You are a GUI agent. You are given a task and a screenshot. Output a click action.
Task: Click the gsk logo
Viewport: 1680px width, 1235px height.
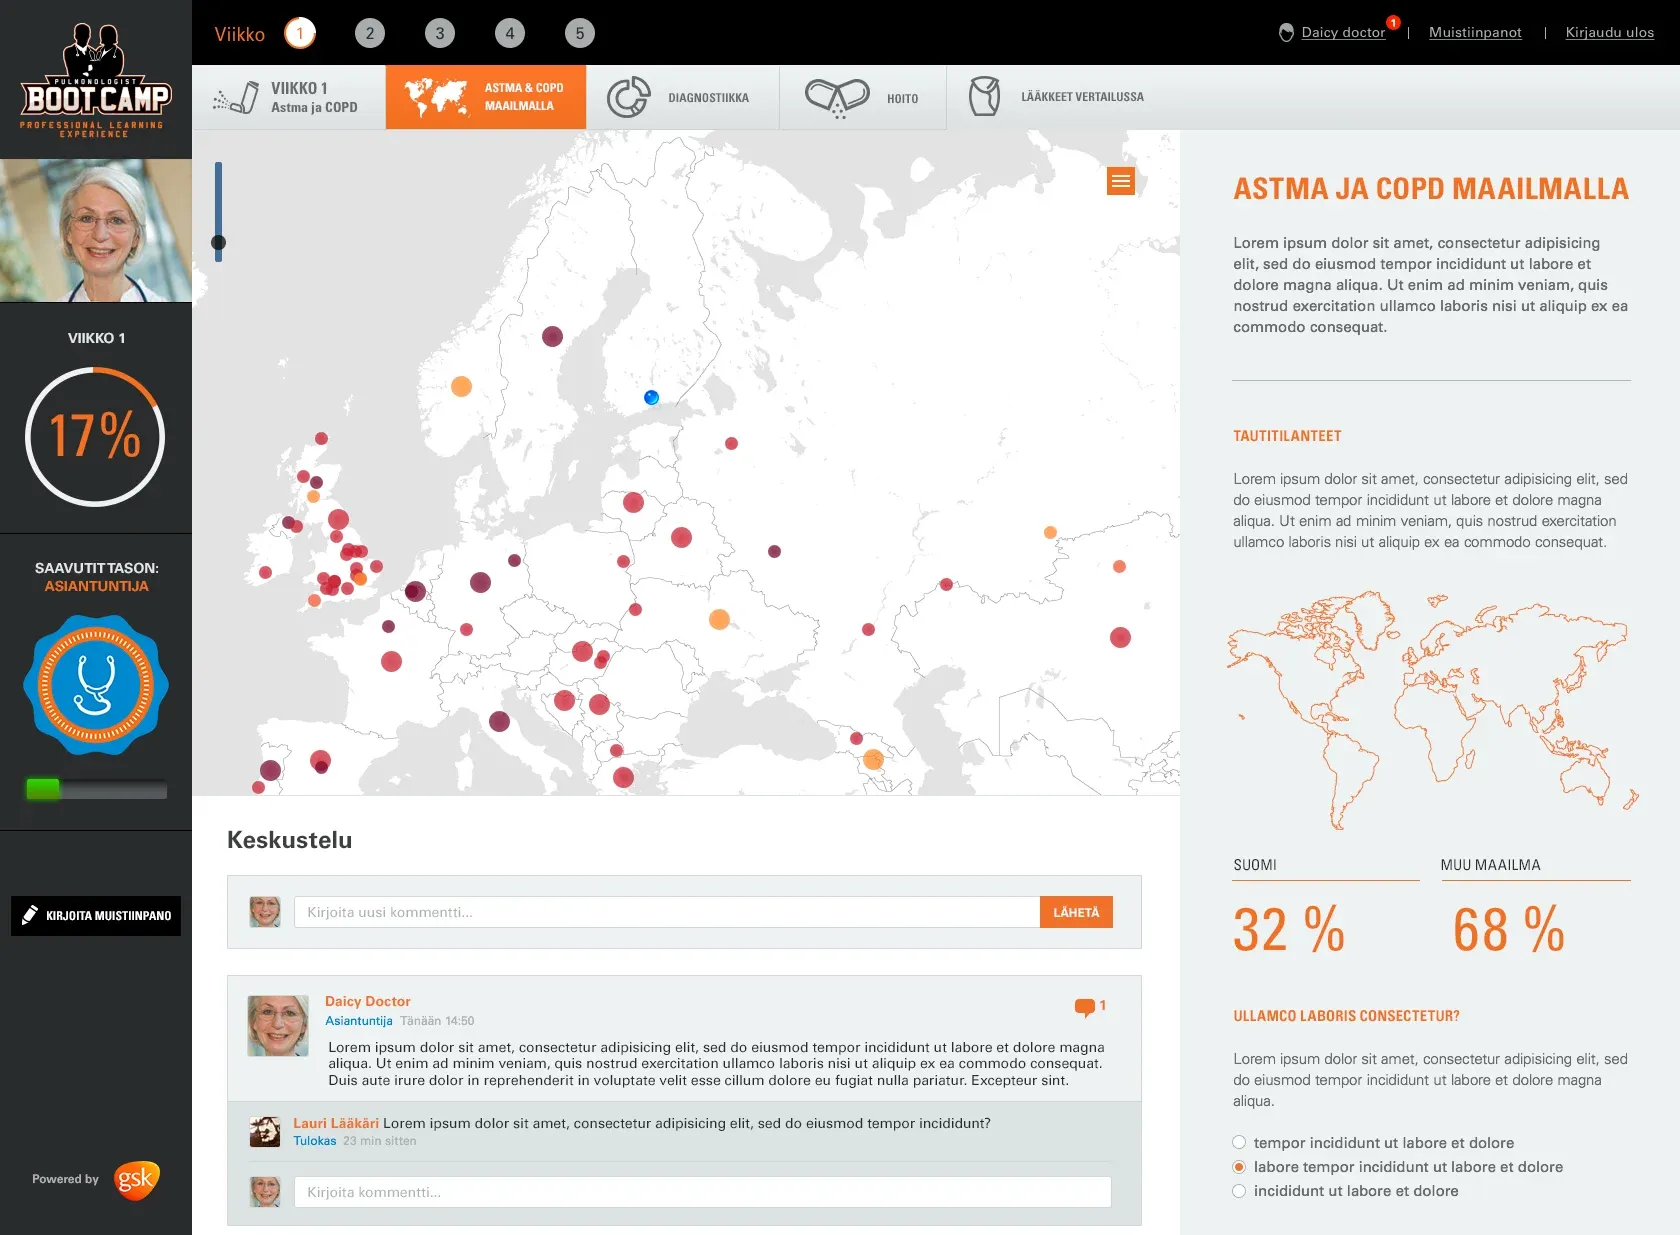(136, 1180)
